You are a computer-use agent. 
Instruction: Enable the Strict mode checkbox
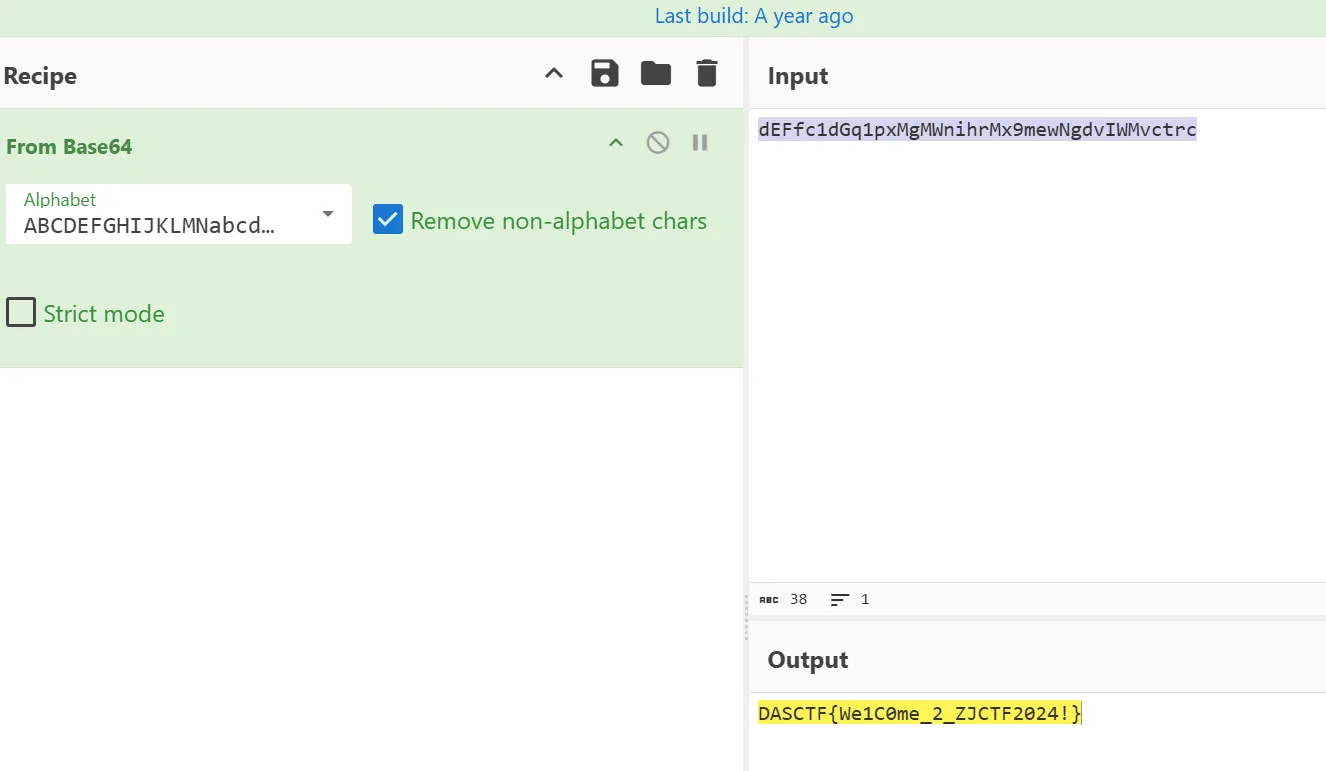click(x=21, y=313)
